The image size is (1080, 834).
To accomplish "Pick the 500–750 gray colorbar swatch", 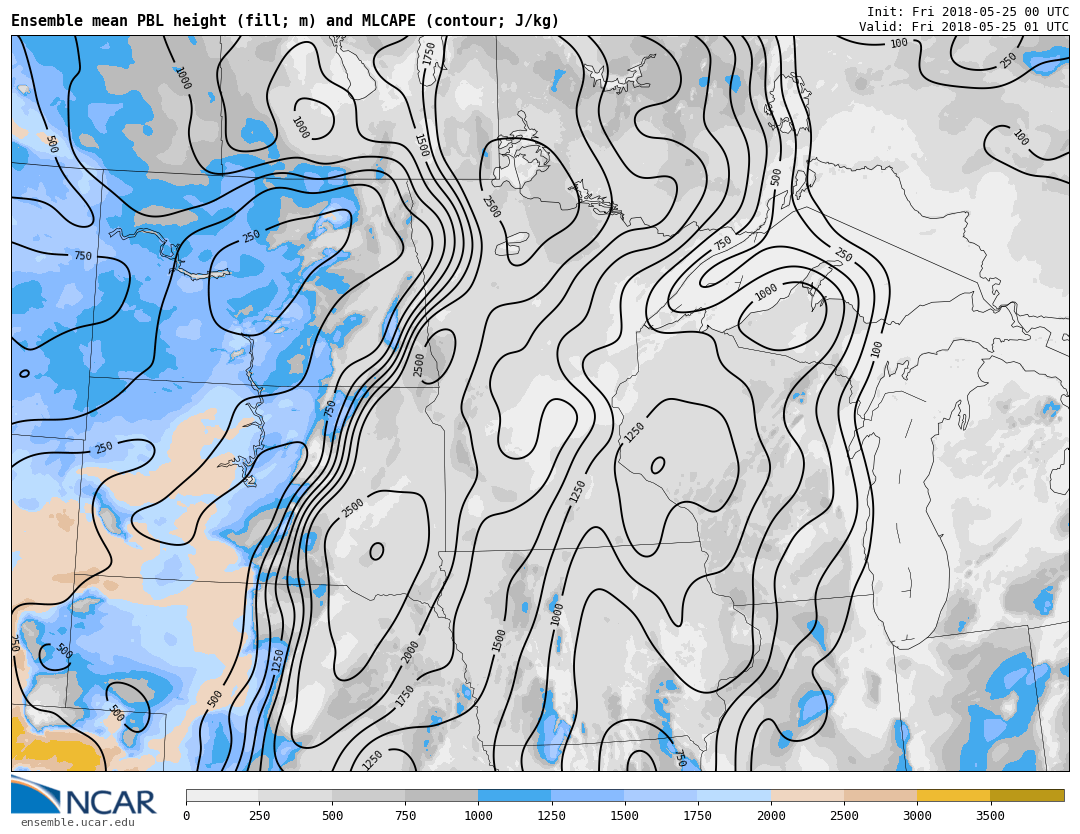I will tap(368, 796).
